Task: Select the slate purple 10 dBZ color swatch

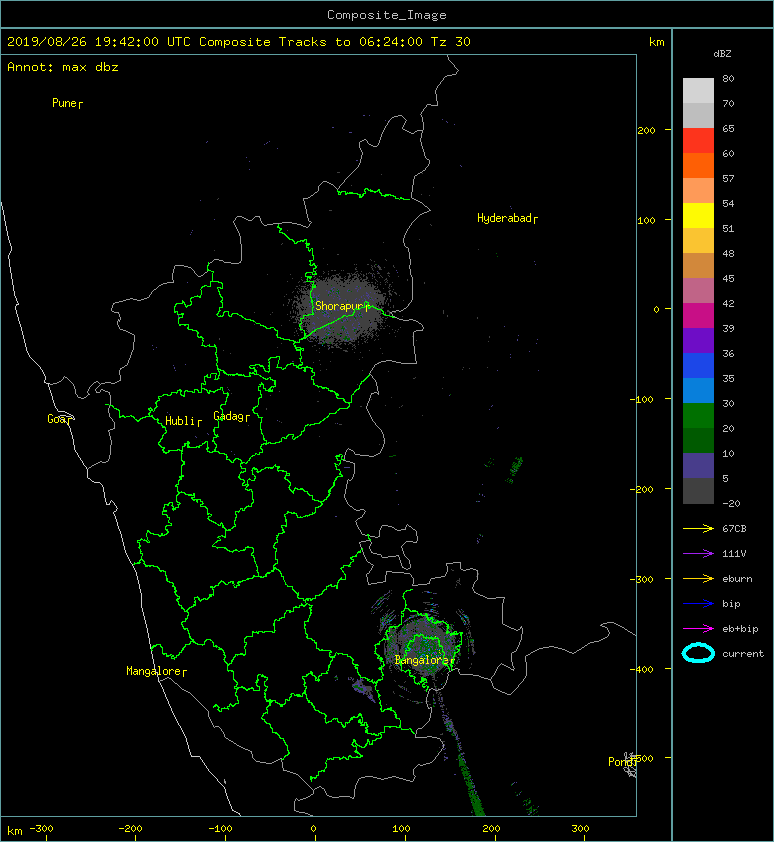Action: pyautogui.click(x=698, y=465)
